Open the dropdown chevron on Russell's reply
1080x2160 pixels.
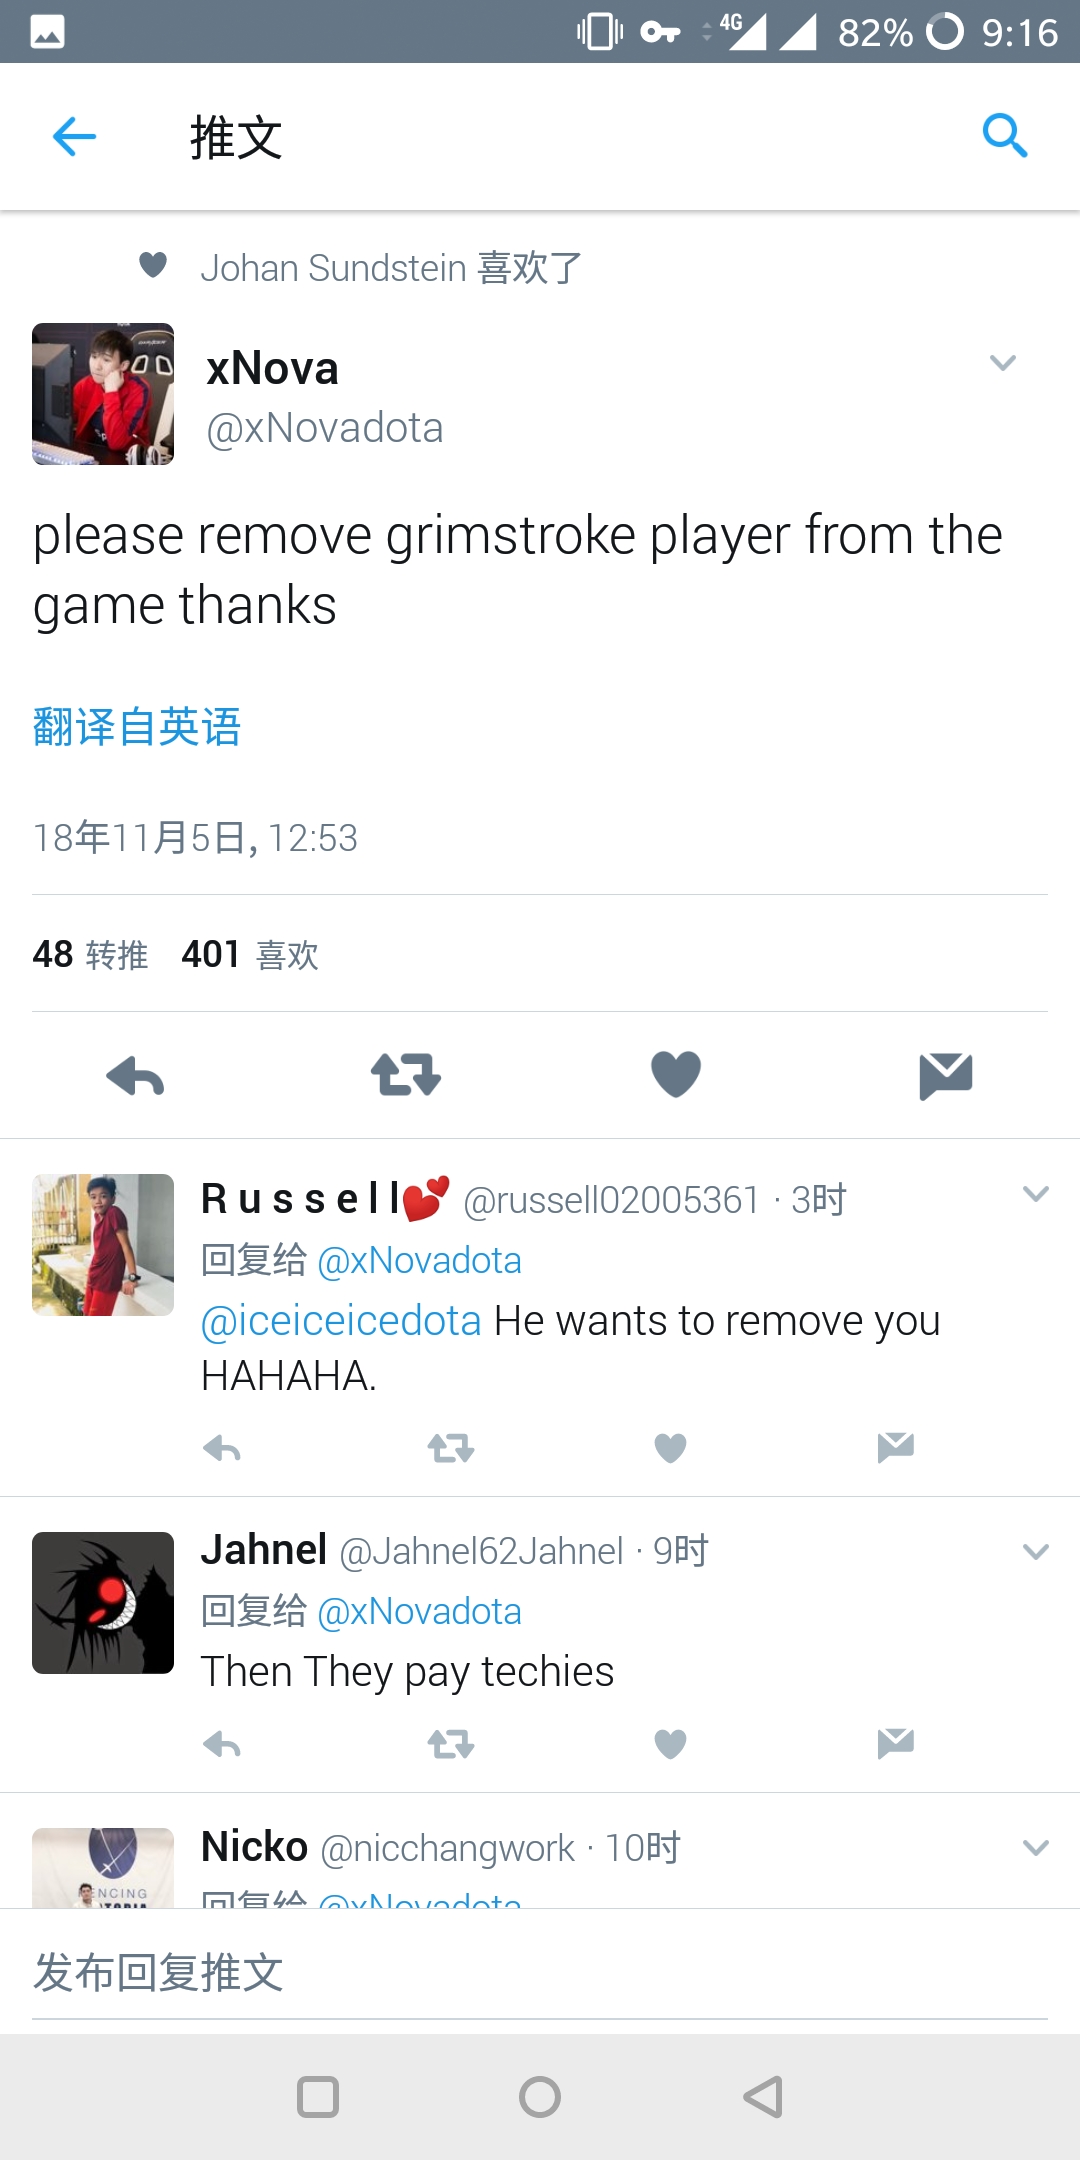[x=1036, y=1194]
